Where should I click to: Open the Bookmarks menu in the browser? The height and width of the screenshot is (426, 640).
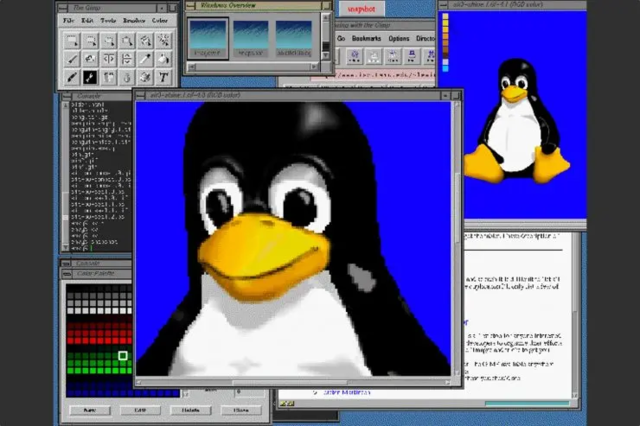click(x=367, y=38)
